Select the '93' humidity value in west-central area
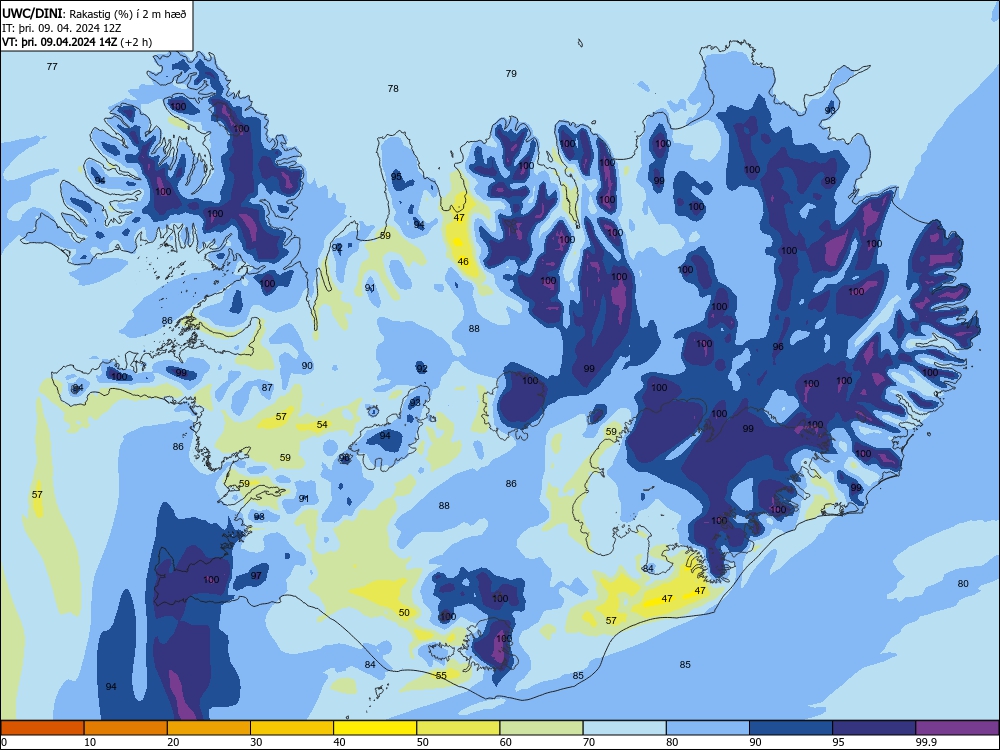 tap(415, 402)
